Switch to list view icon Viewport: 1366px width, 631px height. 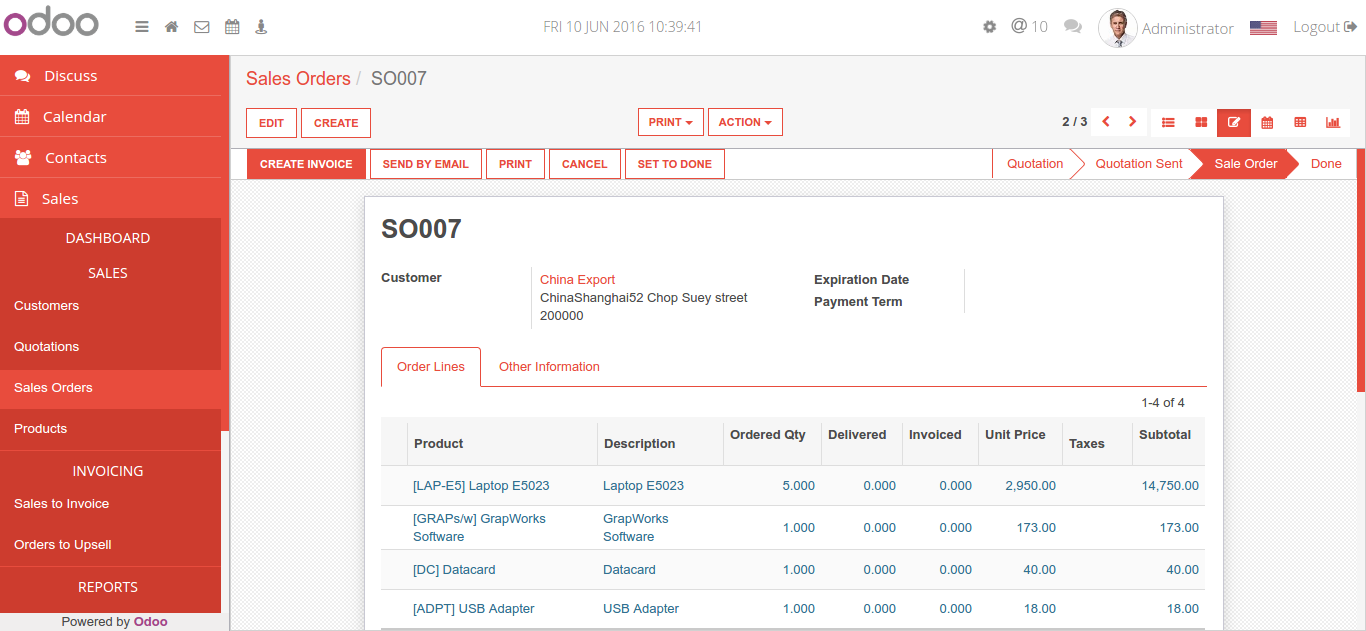click(1168, 123)
